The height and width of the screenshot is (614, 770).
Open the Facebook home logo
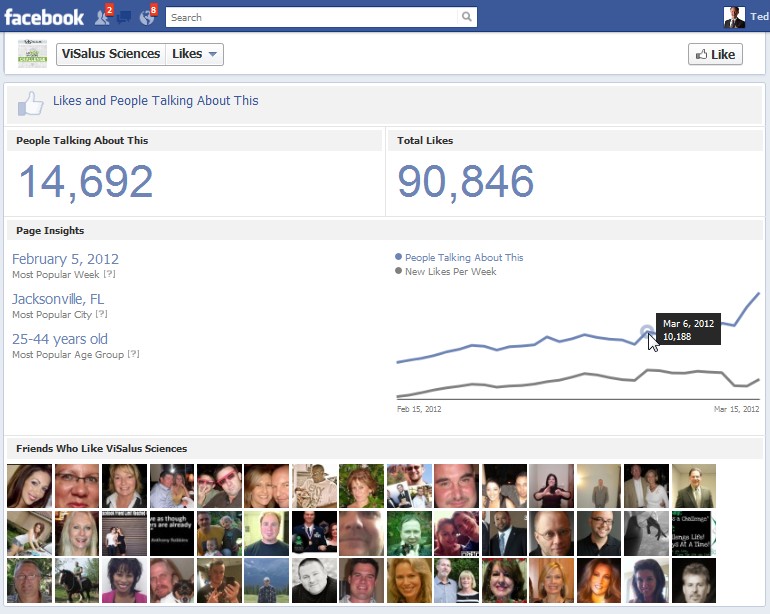(x=44, y=18)
